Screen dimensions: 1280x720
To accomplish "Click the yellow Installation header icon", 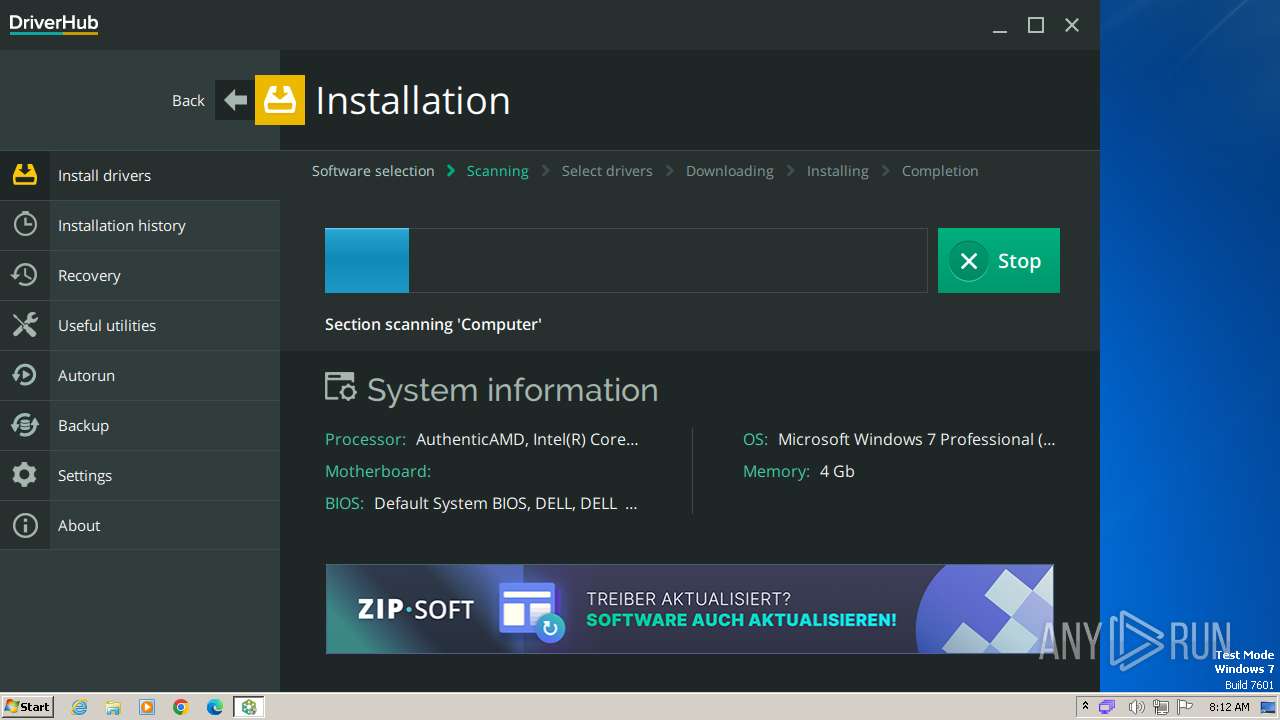I will pyautogui.click(x=280, y=100).
